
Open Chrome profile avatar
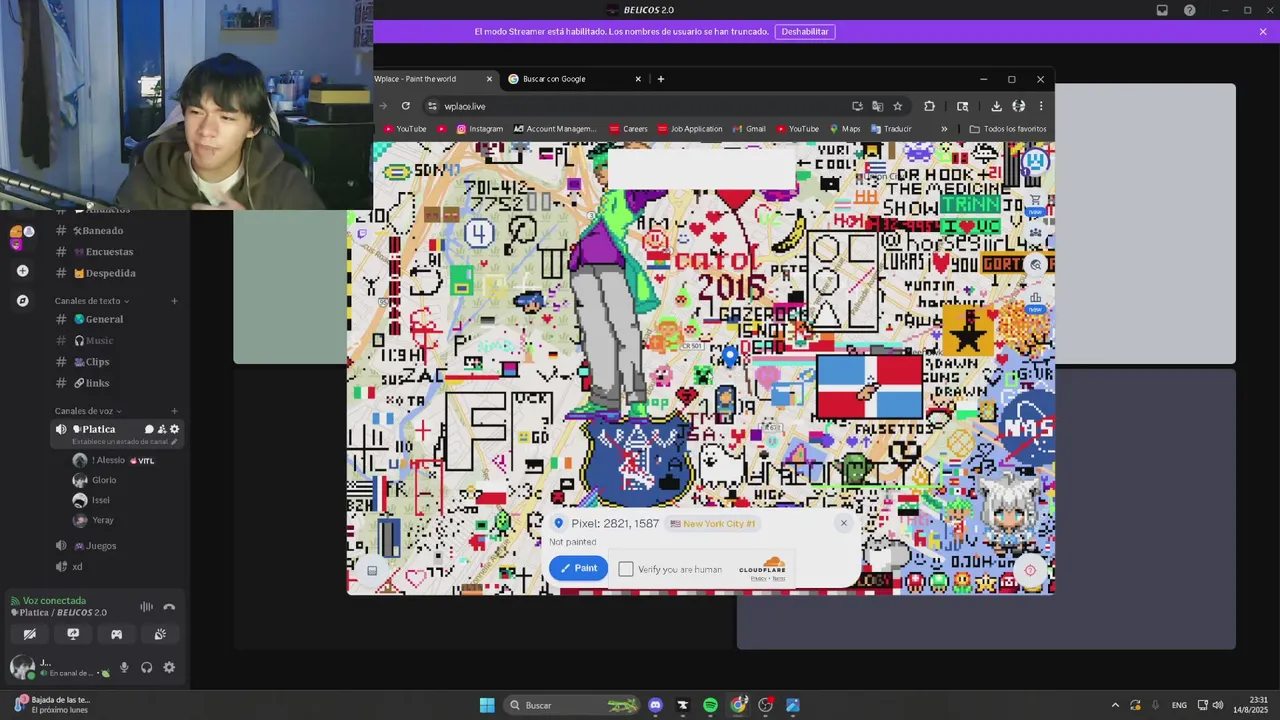pos(1018,106)
